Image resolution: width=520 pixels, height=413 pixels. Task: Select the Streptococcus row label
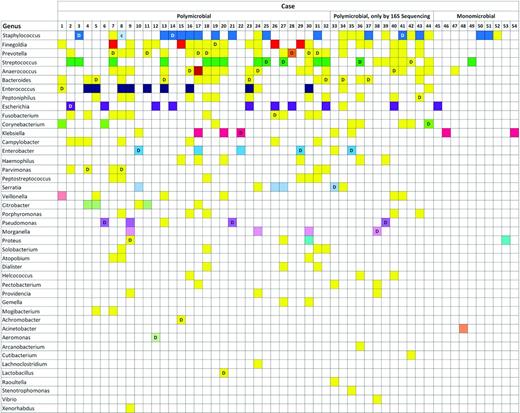pos(19,62)
